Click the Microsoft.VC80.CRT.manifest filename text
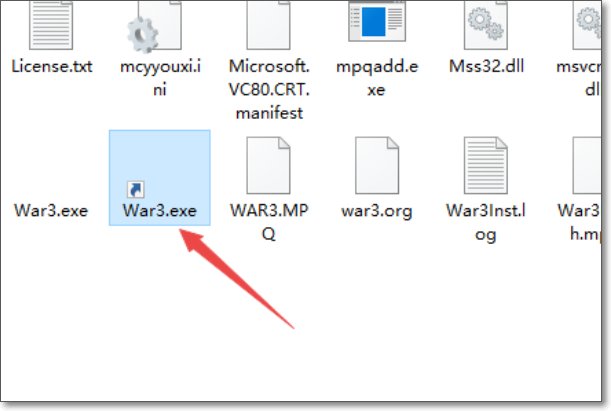This screenshot has height=411, width=611. click(269, 90)
